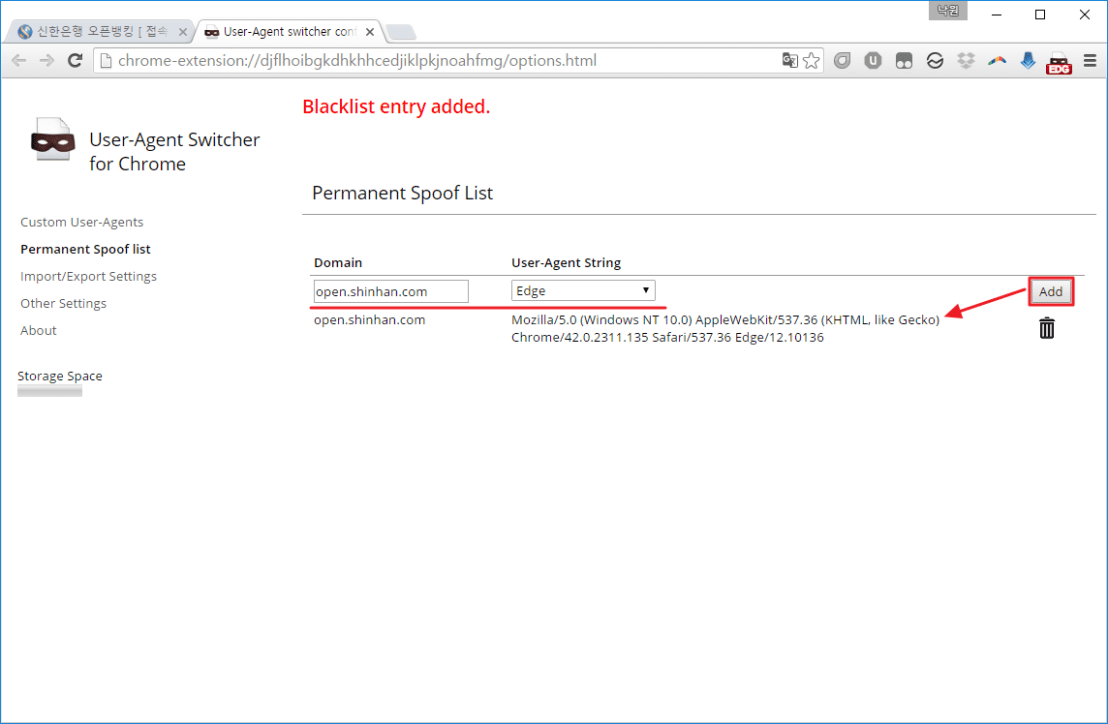Switch to the 신한은행 오픈뱅킹 tab
Image resolution: width=1108 pixels, height=724 pixels.
click(x=100, y=32)
